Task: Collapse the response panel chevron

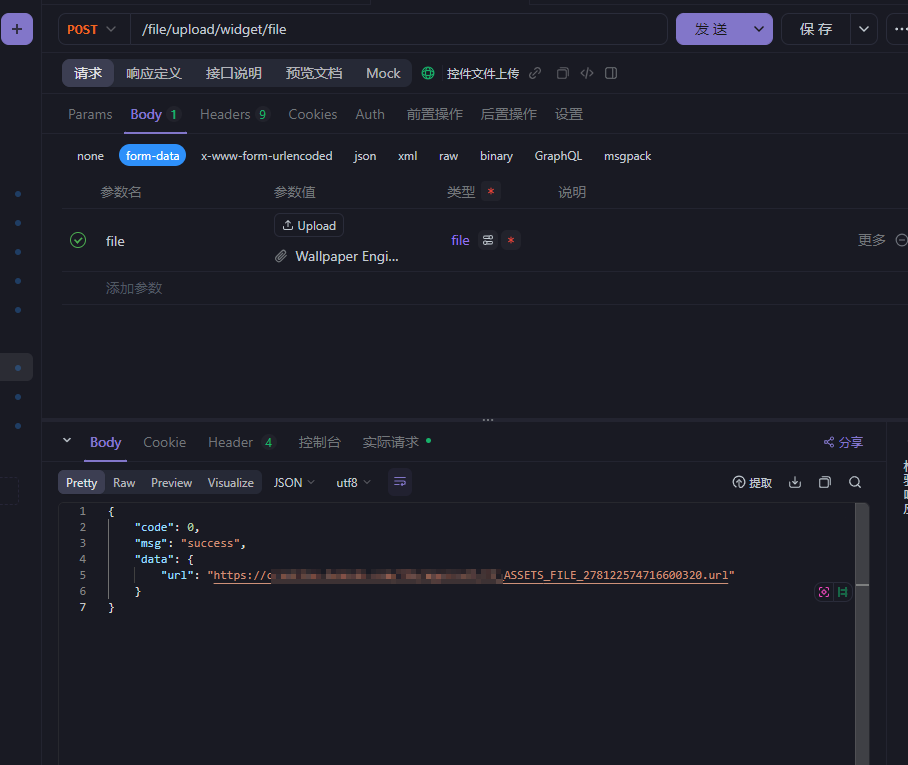Action: [67, 441]
